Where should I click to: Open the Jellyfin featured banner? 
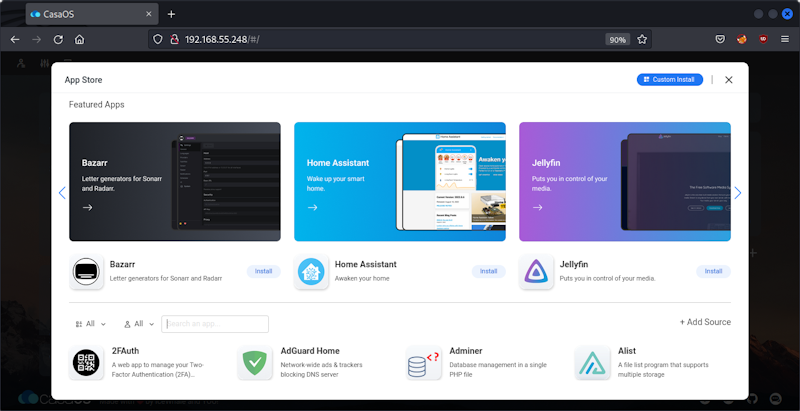click(x=624, y=182)
